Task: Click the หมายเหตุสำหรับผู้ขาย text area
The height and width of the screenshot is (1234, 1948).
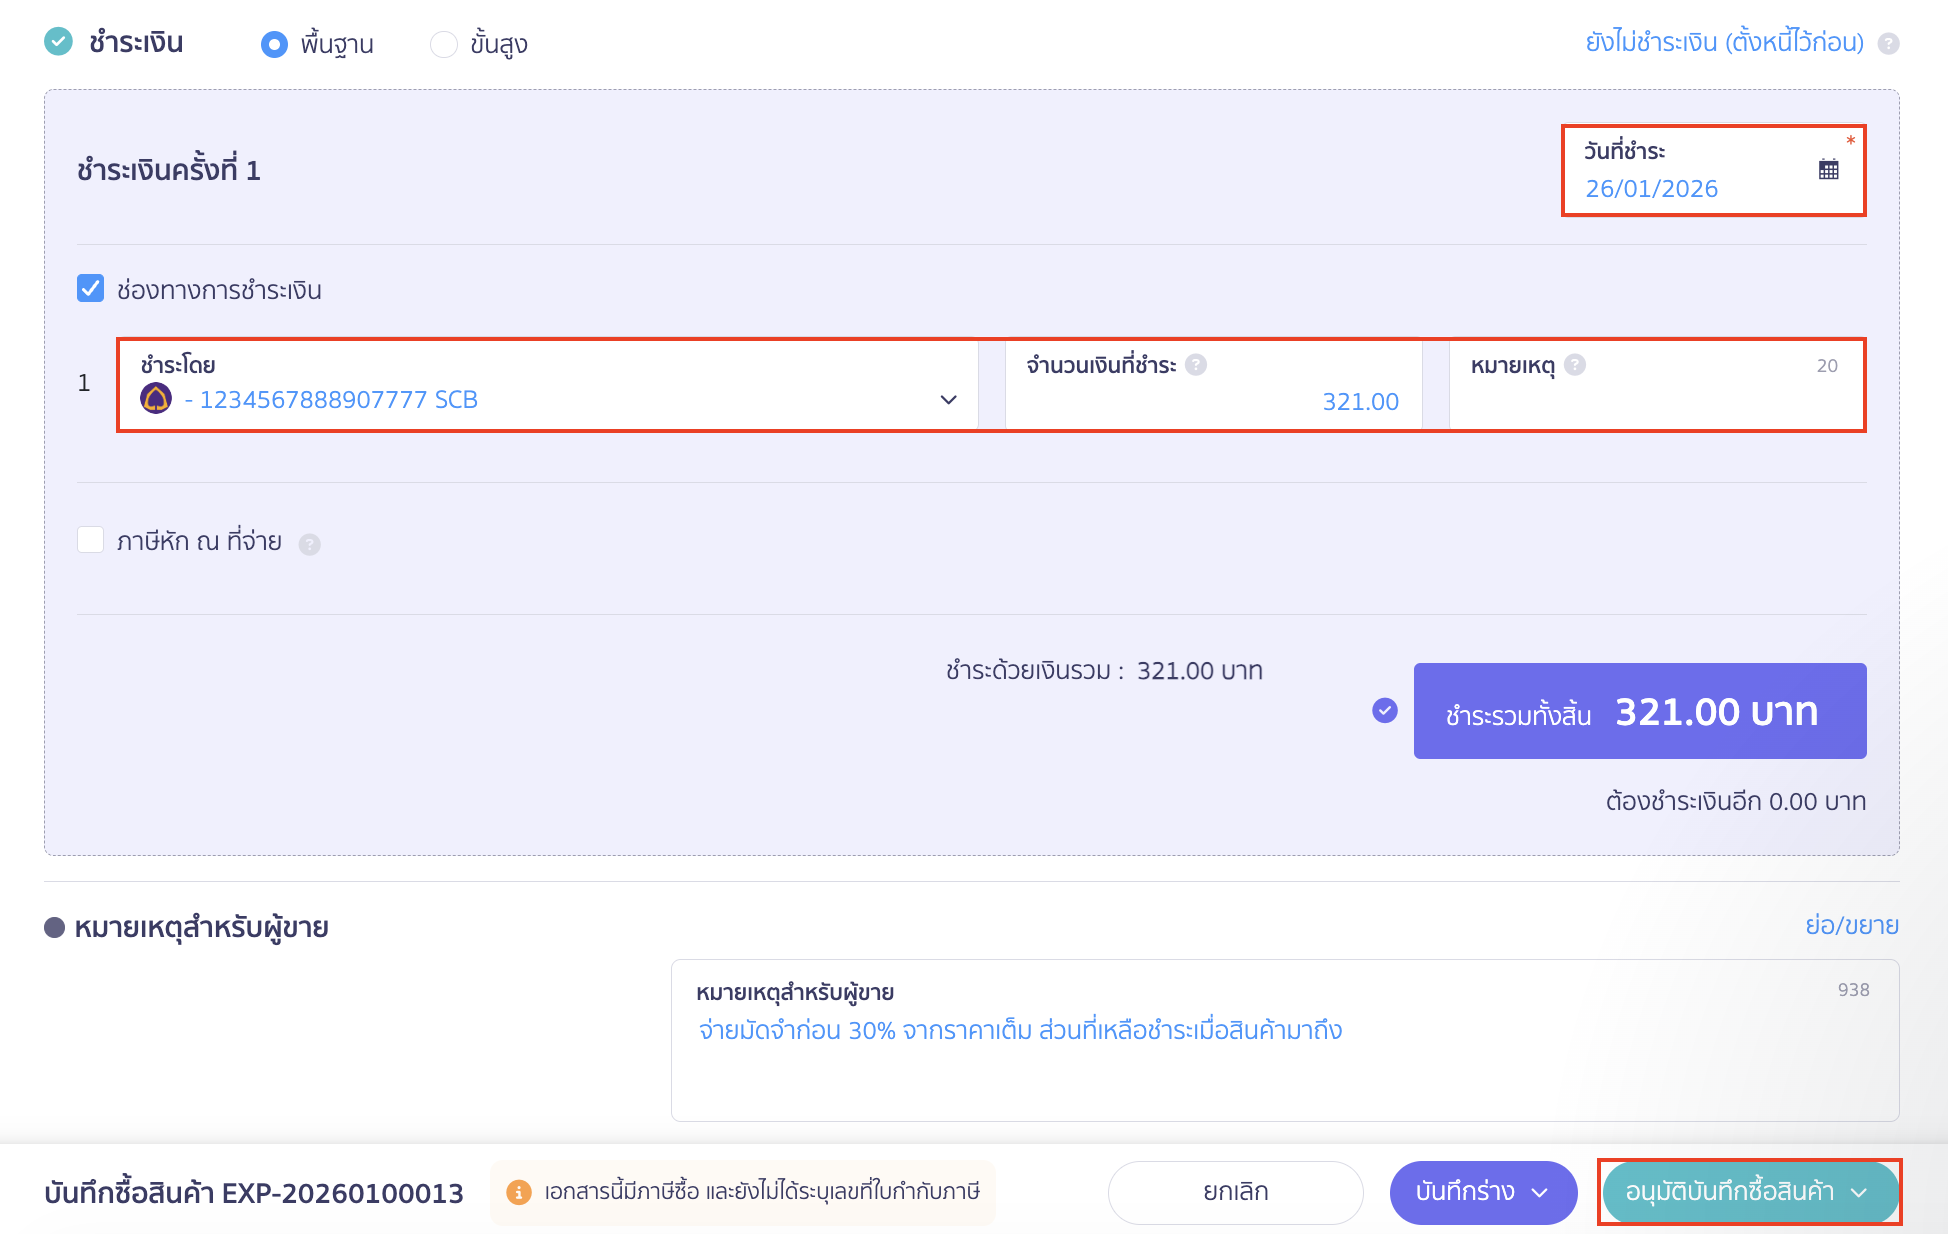Action: 1284,1060
